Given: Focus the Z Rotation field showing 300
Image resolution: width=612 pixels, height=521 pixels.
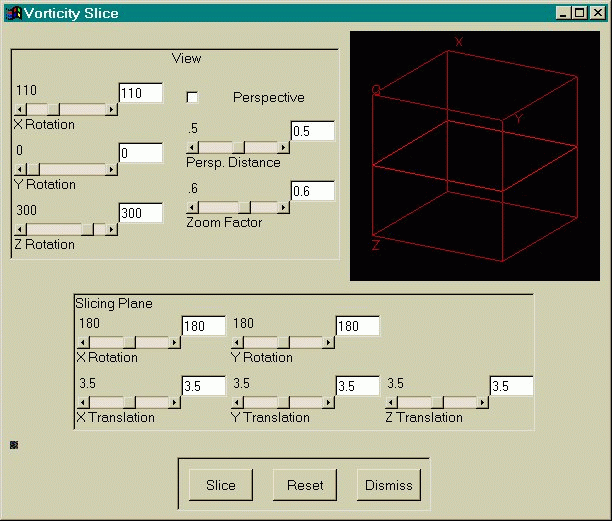Looking at the screenshot, I should point(141,213).
